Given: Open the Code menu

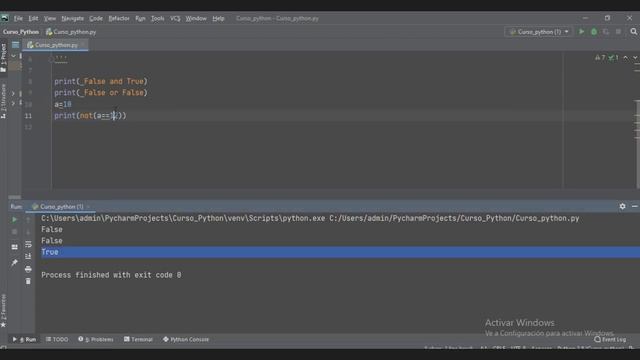Looking at the screenshot, I should click(x=96, y=18).
